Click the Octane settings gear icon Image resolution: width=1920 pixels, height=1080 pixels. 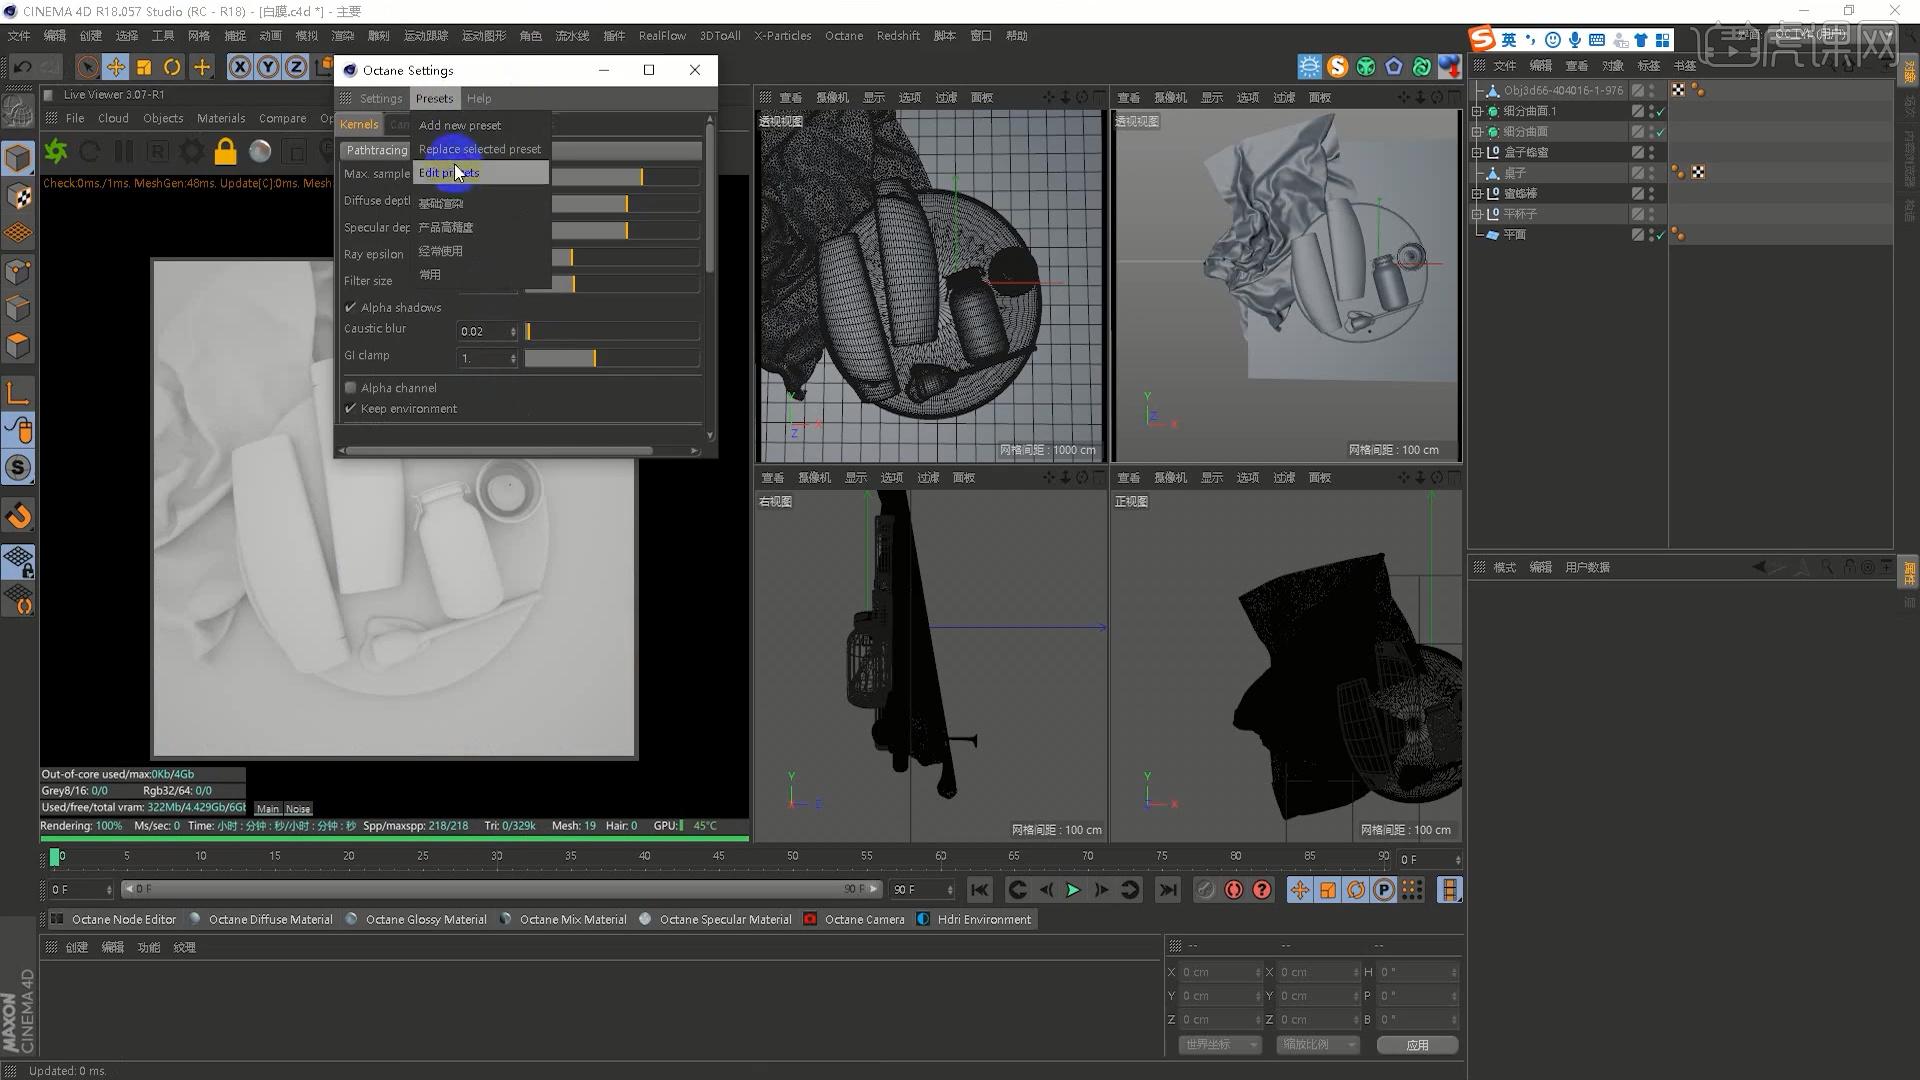point(191,151)
